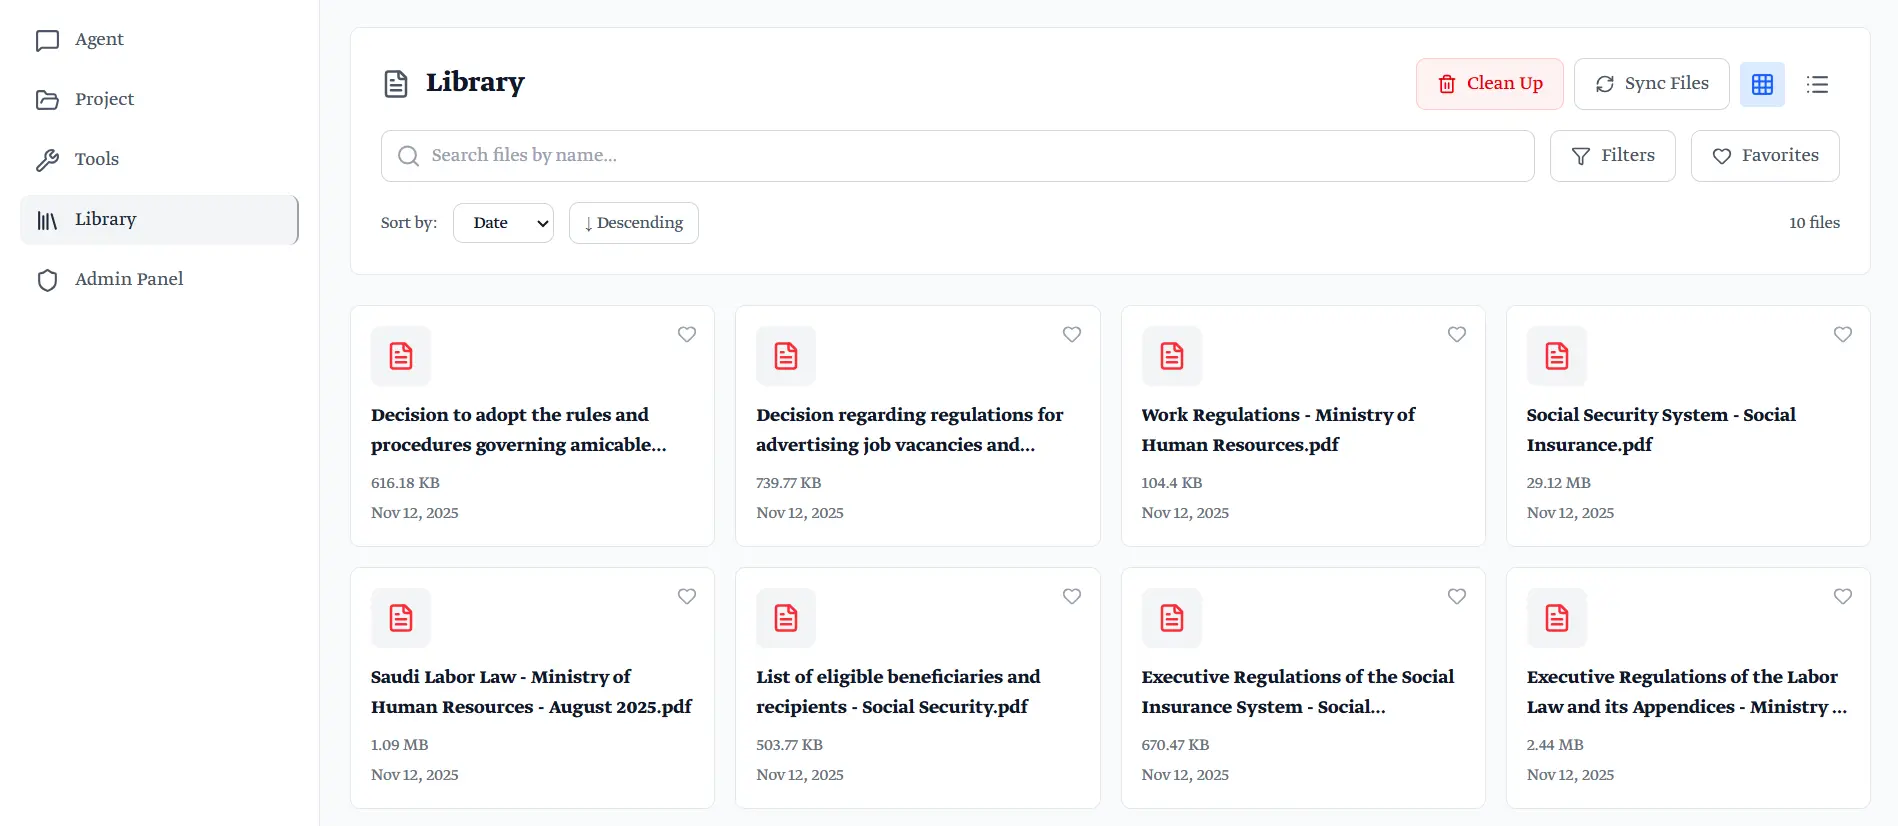Image resolution: width=1898 pixels, height=826 pixels.
Task: Click Sync Files button
Action: click(1652, 84)
